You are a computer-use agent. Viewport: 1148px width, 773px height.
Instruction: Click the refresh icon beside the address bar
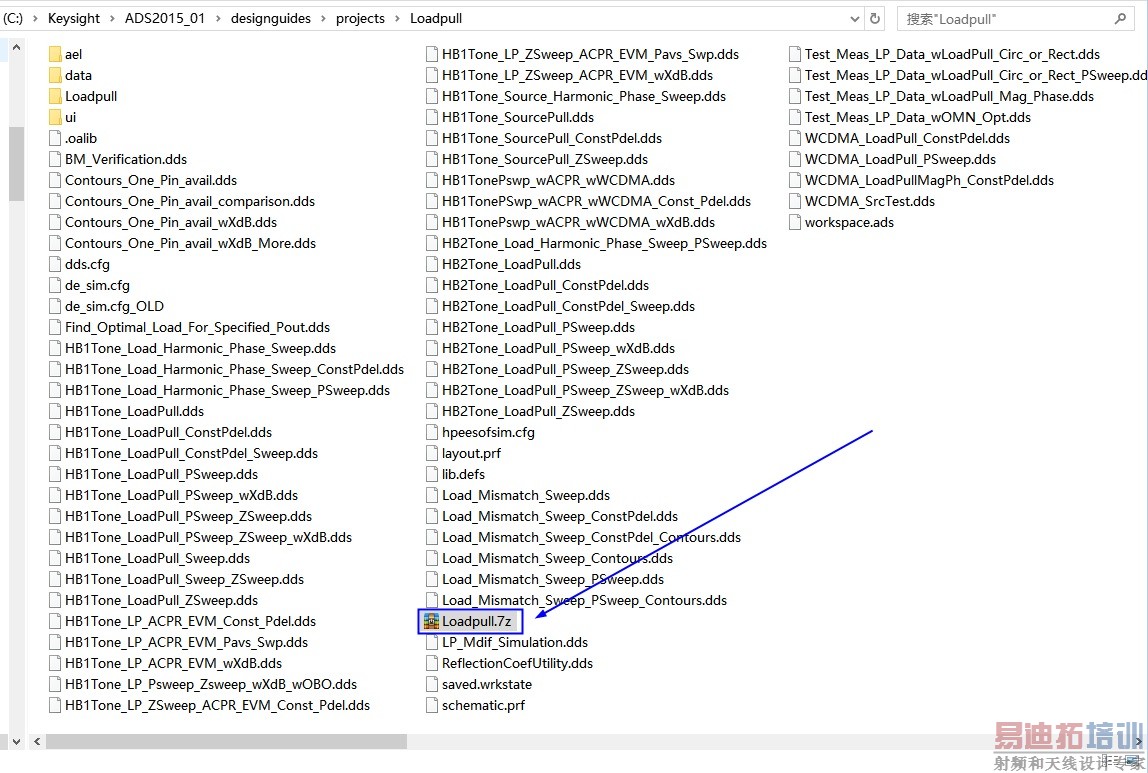click(875, 18)
